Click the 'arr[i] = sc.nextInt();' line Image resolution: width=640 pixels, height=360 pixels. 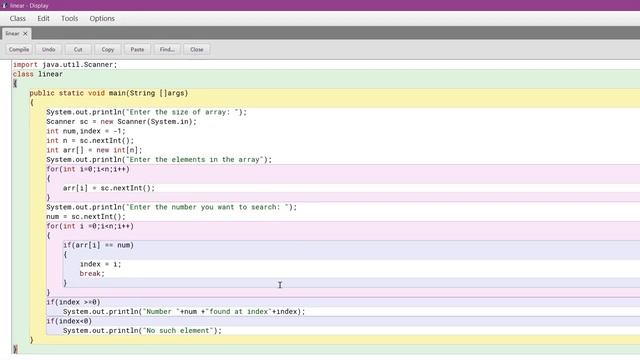click(x=109, y=188)
